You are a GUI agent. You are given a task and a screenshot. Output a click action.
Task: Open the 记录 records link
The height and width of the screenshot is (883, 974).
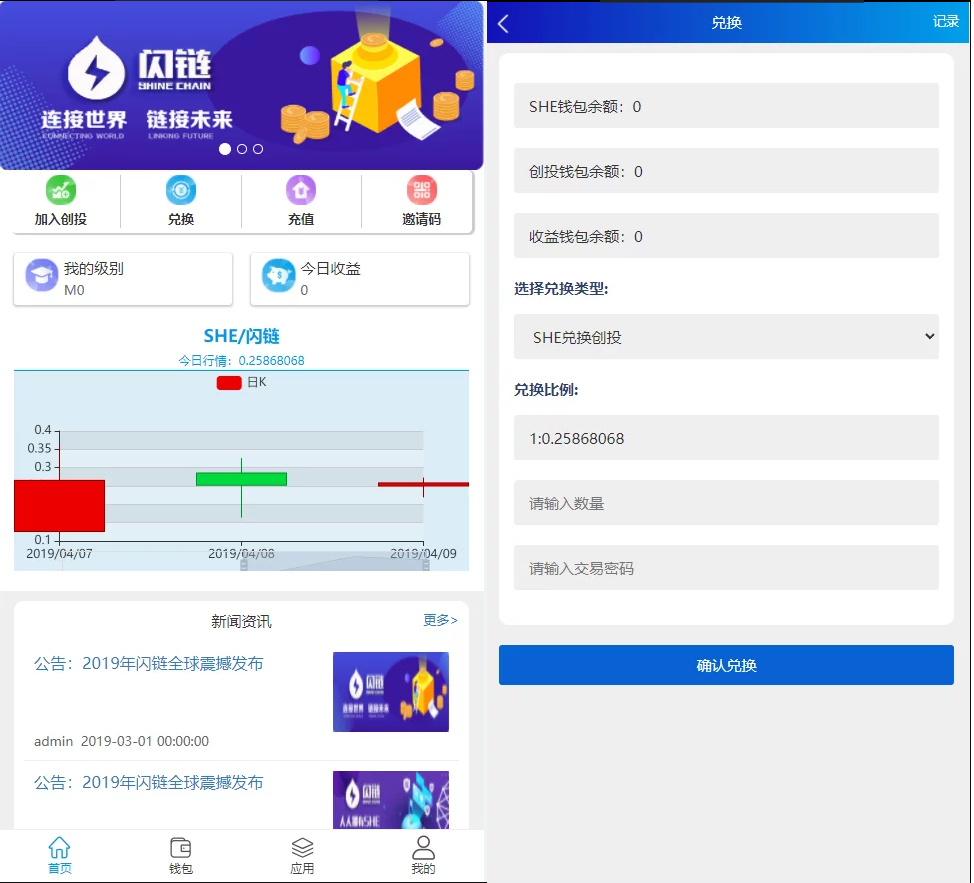(945, 22)
